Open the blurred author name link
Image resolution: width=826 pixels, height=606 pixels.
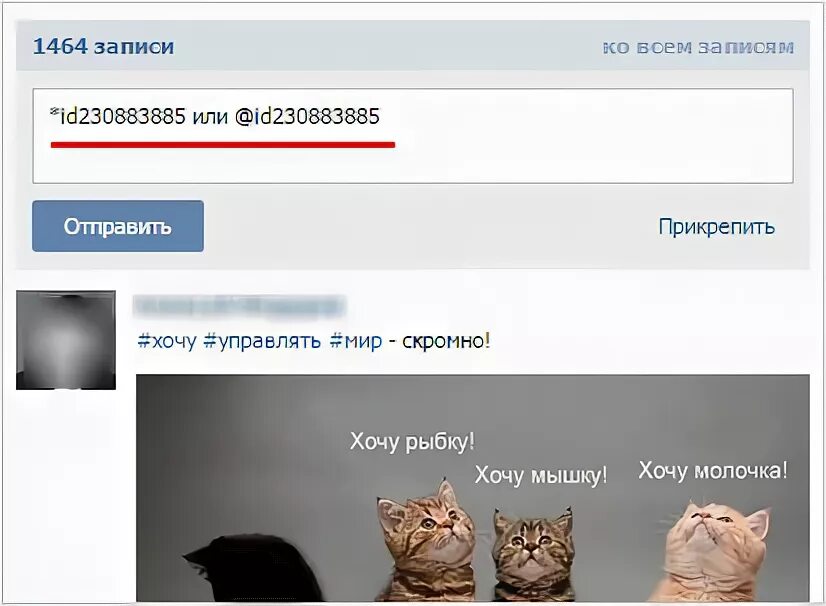(x=239, y=306)
